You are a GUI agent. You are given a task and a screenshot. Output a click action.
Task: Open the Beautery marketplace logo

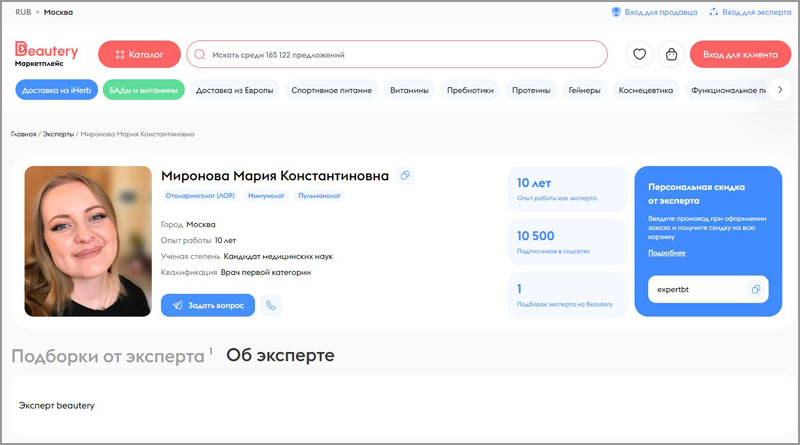click(x=46, y=54)
